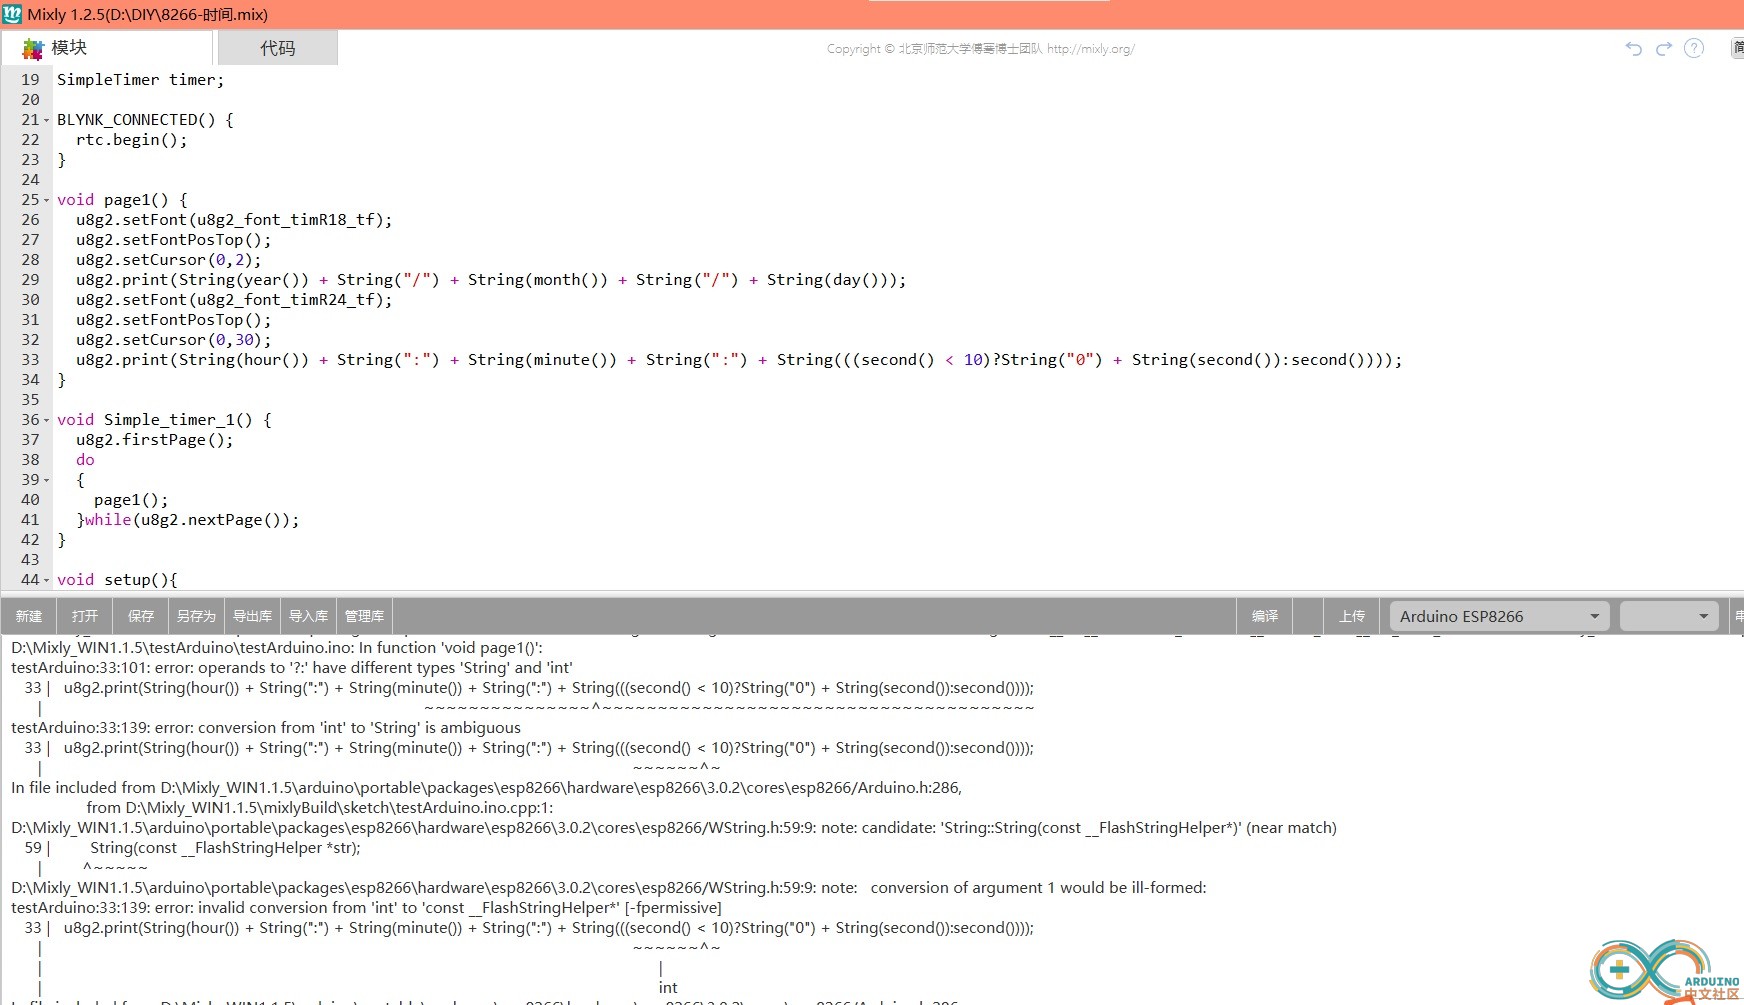Viewport: 1744px width, 1005px height.
Task: Collapse void setup function at line 44
Action: 46,580
